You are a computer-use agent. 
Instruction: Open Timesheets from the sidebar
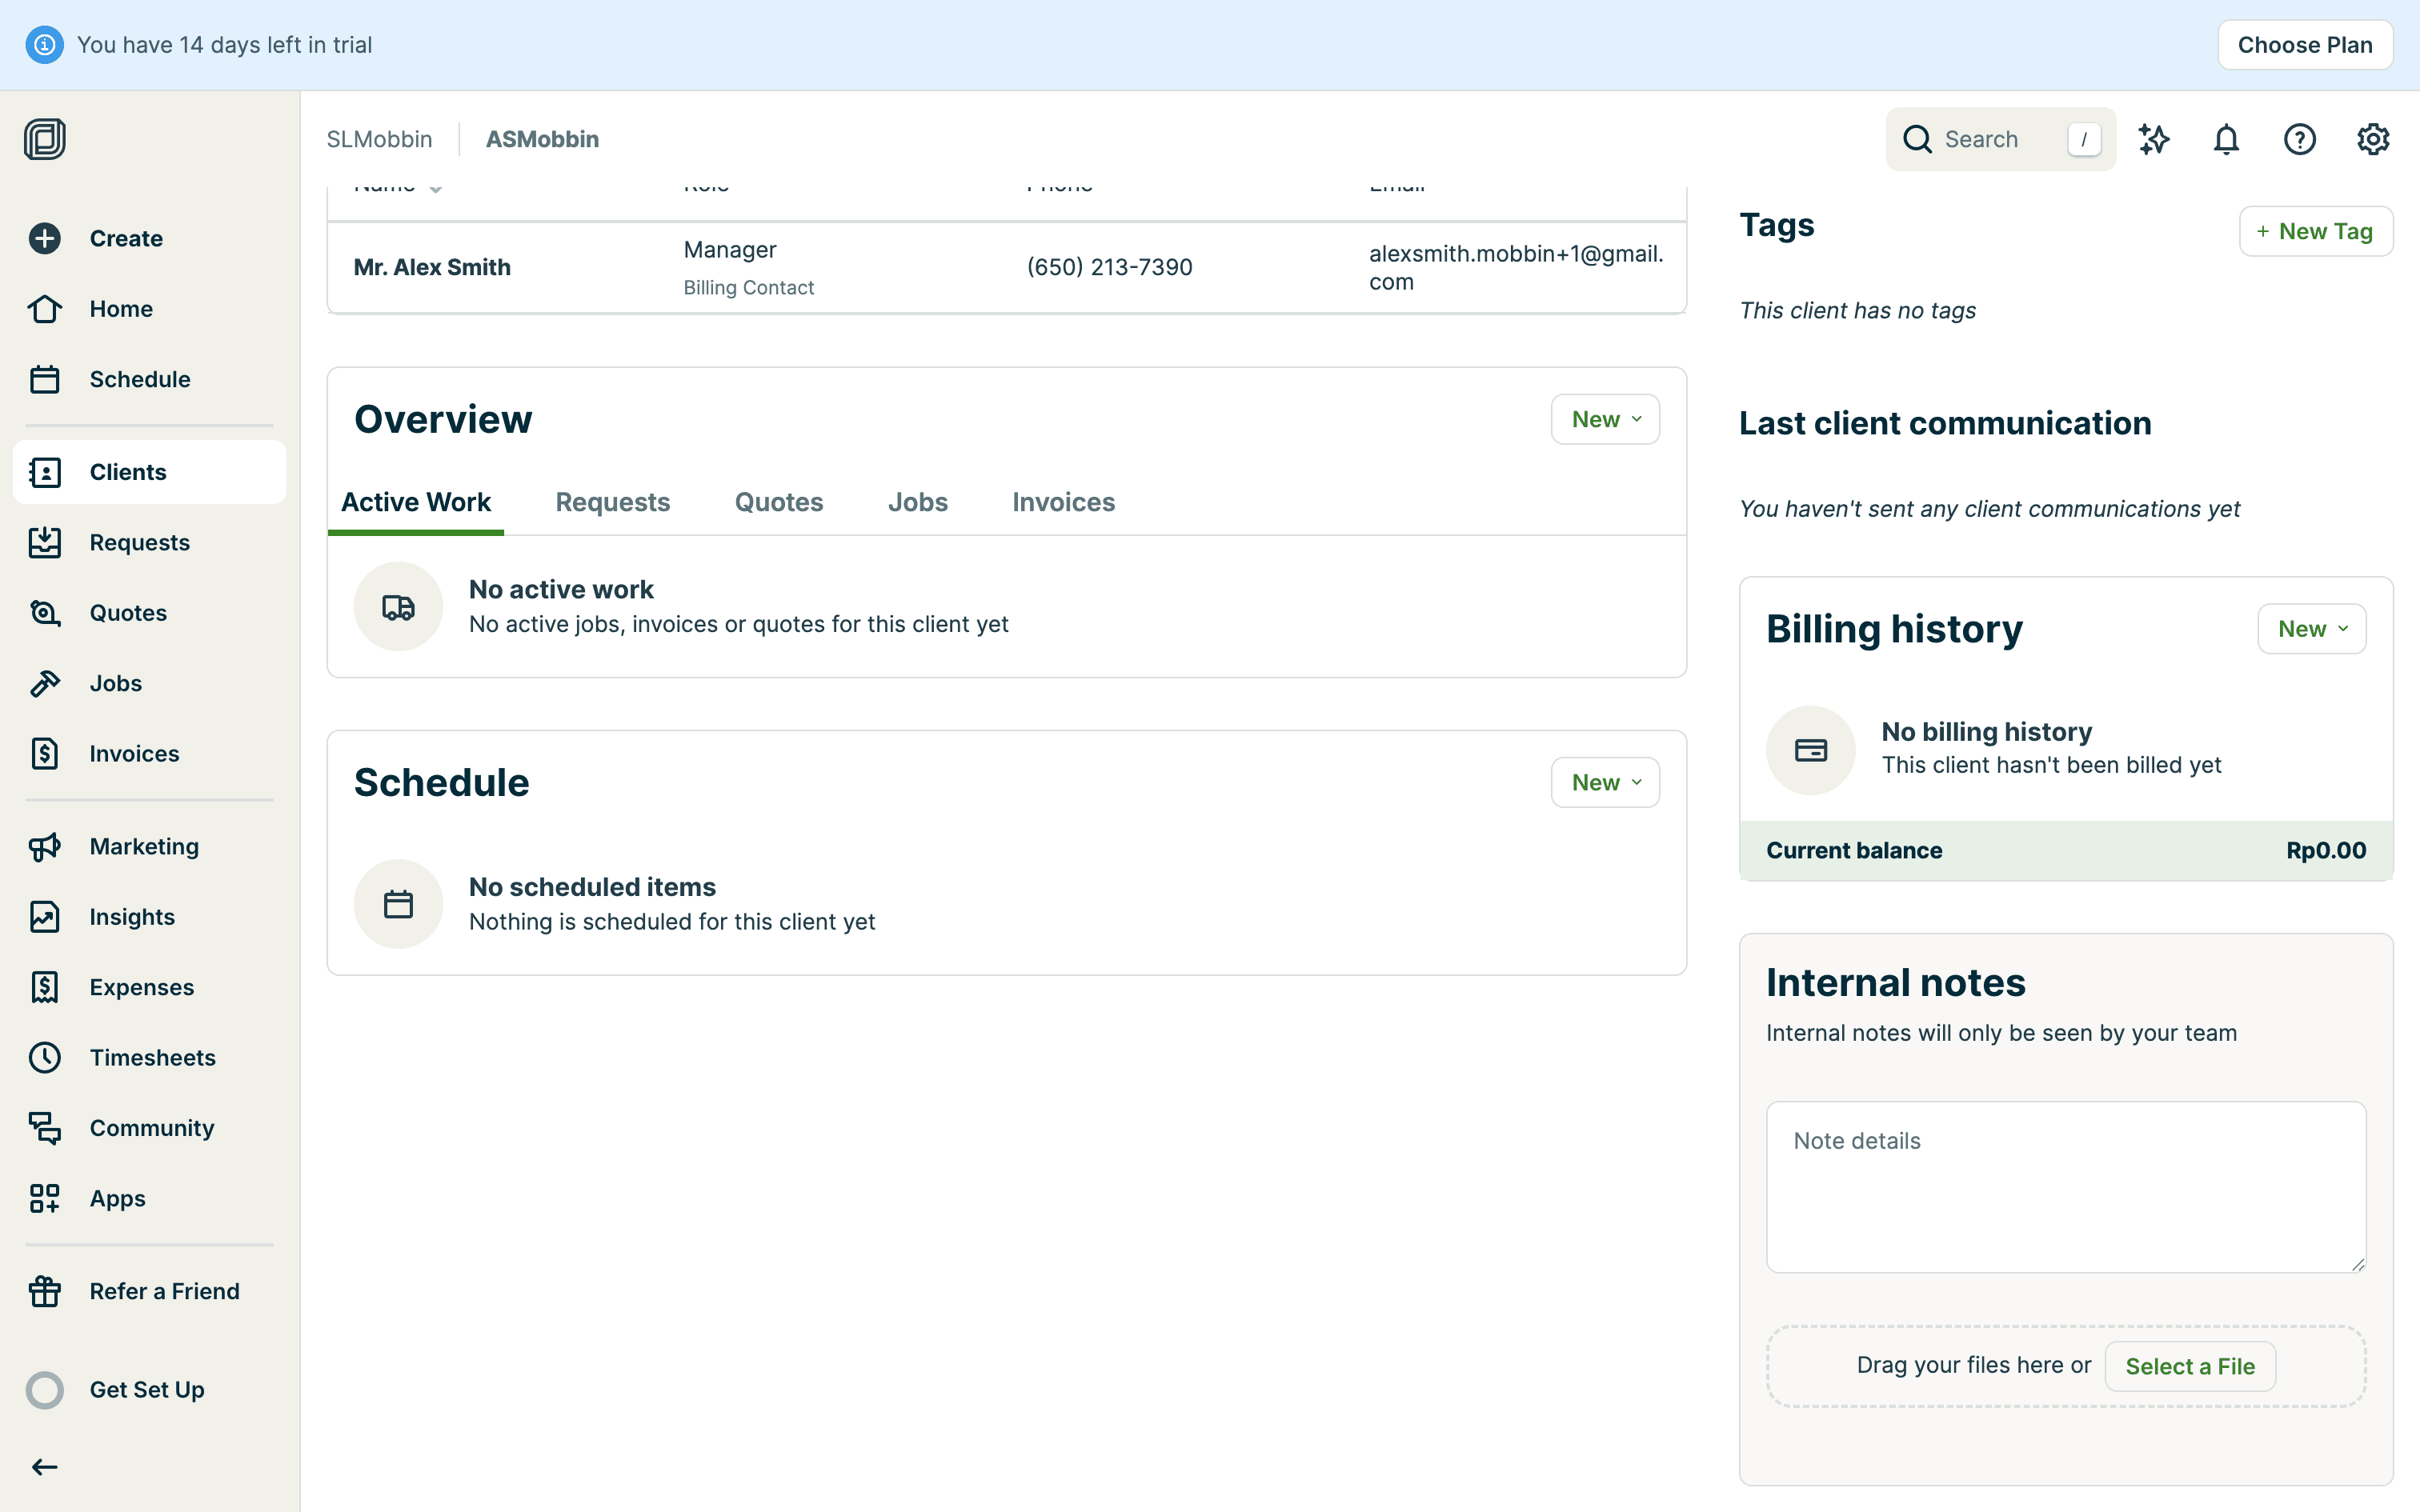[x=152, y=1057]
